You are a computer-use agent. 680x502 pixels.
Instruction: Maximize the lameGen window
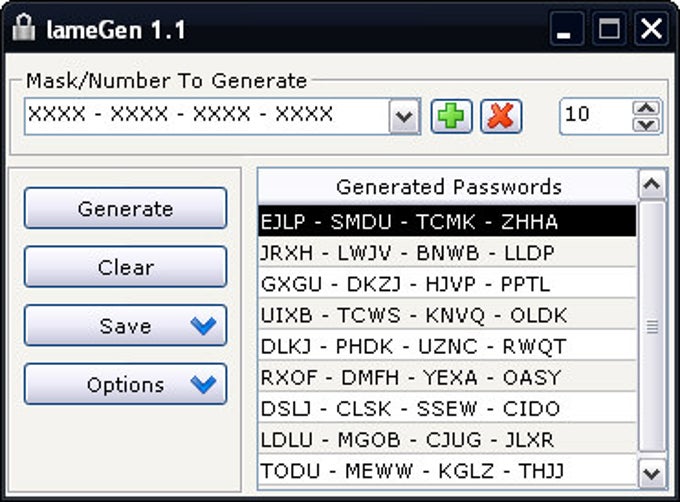tap(609, 29)
